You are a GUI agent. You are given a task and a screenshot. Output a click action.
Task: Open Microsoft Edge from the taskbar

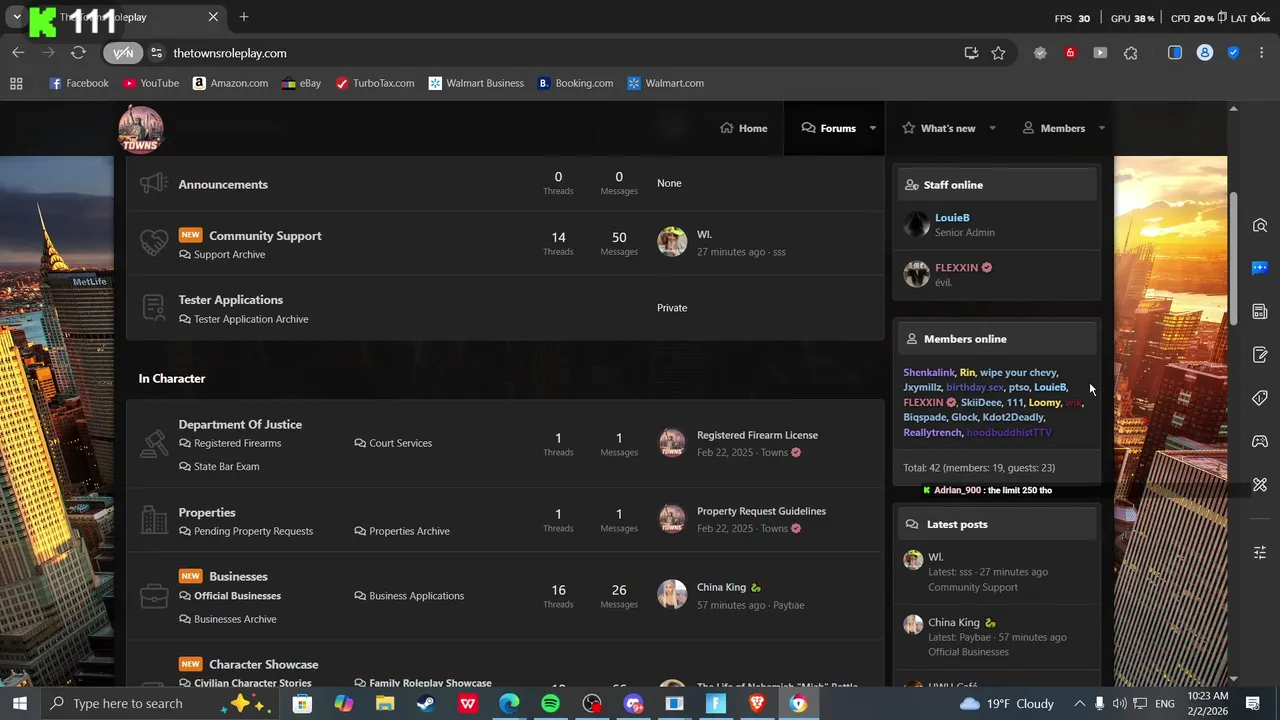pos(509,704)
